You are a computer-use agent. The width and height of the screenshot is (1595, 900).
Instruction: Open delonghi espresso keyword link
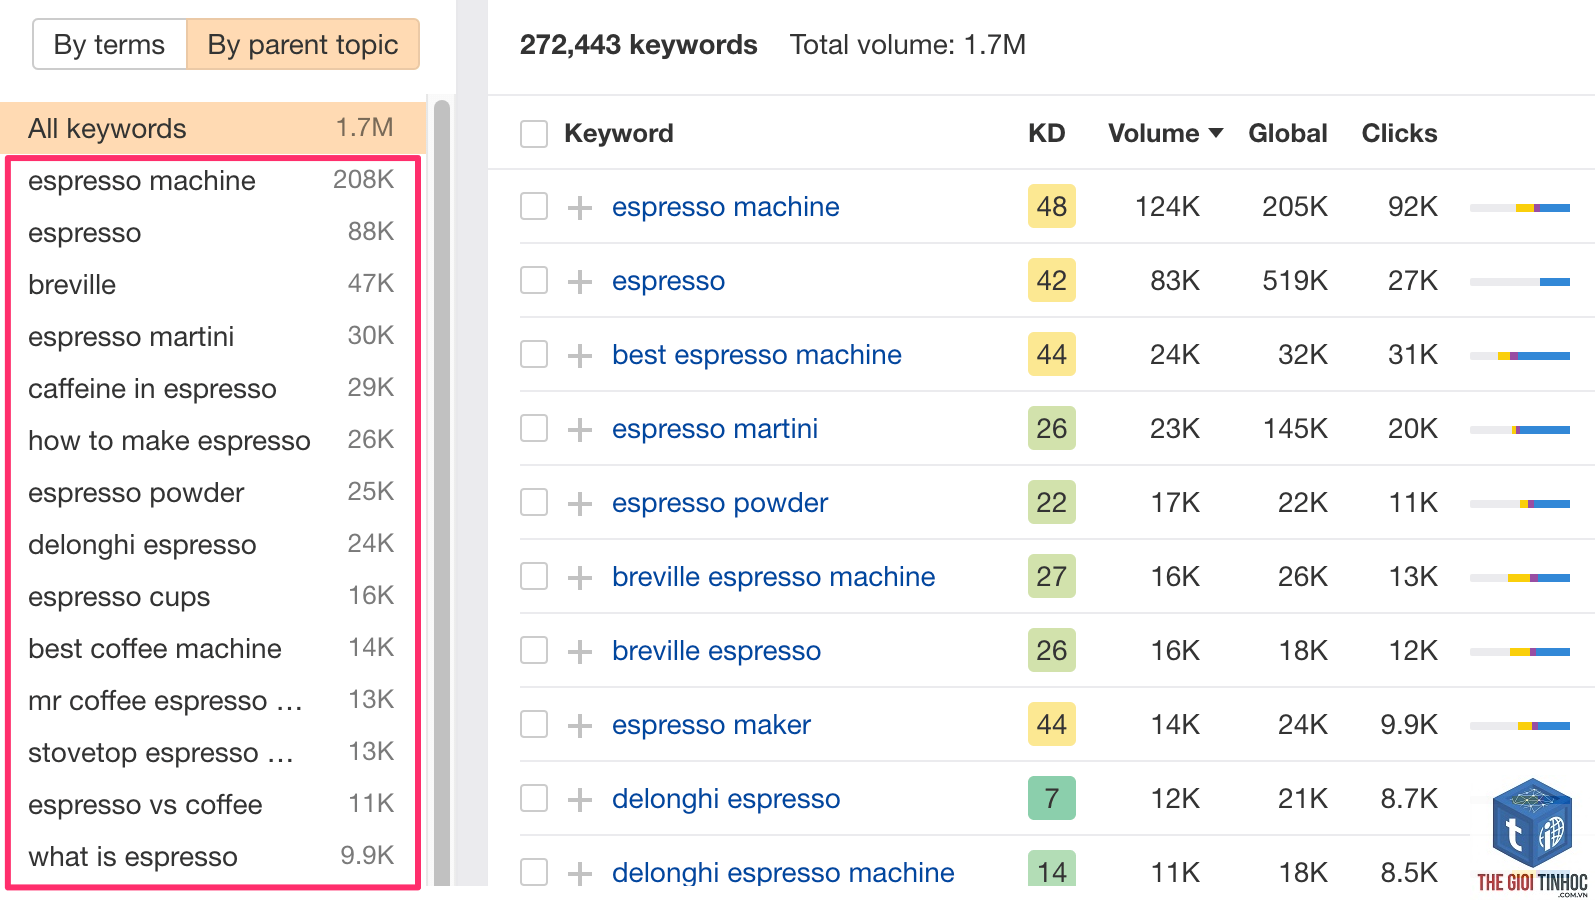point(726,799)
